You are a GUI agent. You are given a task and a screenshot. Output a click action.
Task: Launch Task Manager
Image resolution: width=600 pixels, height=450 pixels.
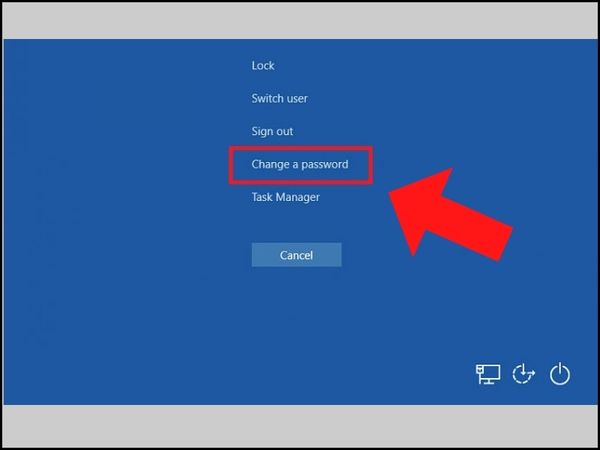pyautogui.click(x=285, y=197)
